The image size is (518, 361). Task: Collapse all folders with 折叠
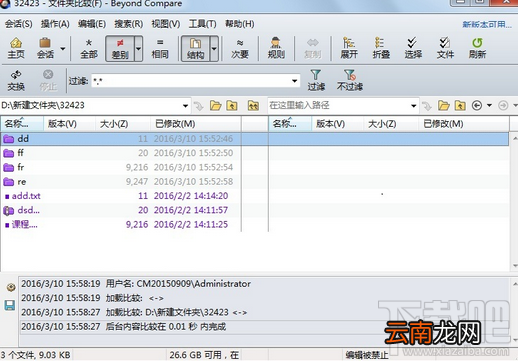[x=381, y=48]
